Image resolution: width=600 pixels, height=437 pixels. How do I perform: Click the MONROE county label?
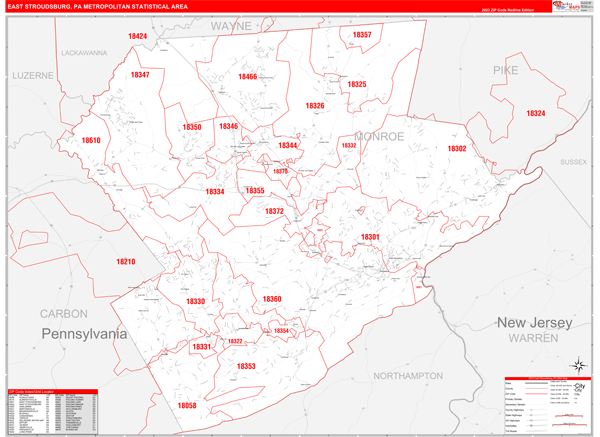tap(379, 137)
